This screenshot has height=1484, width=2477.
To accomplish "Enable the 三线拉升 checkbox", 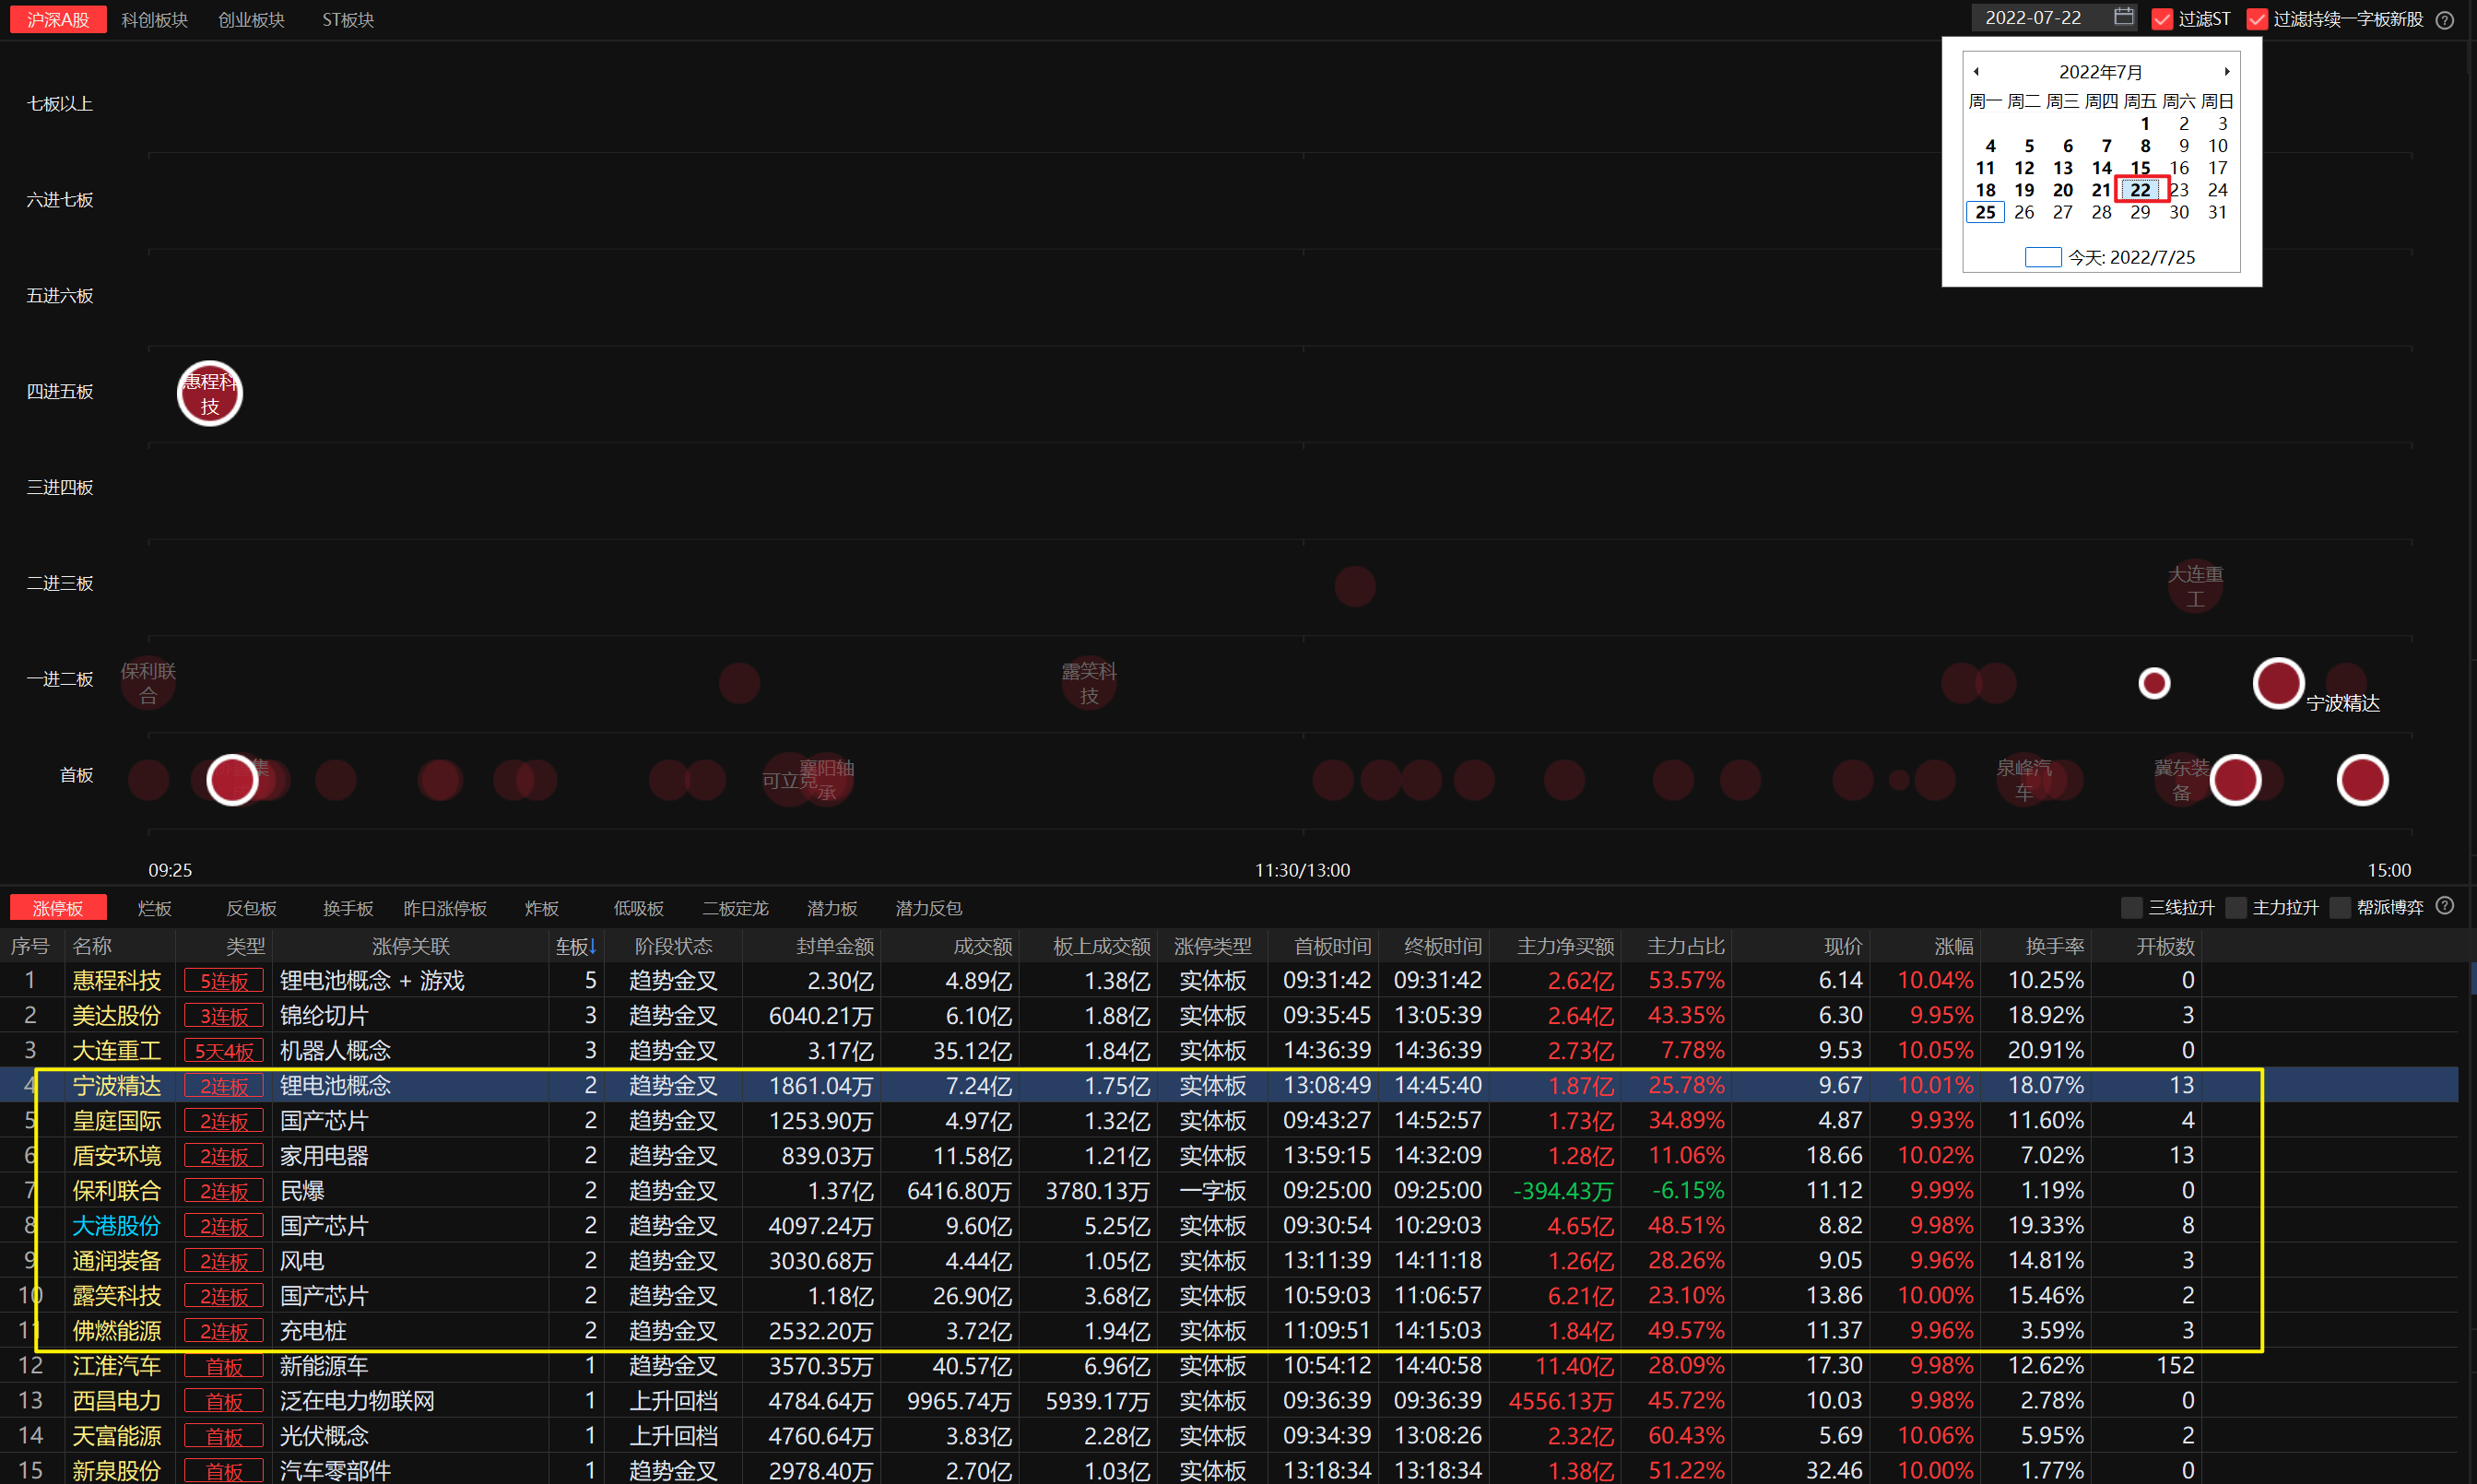I will [x=2131, y=907].
